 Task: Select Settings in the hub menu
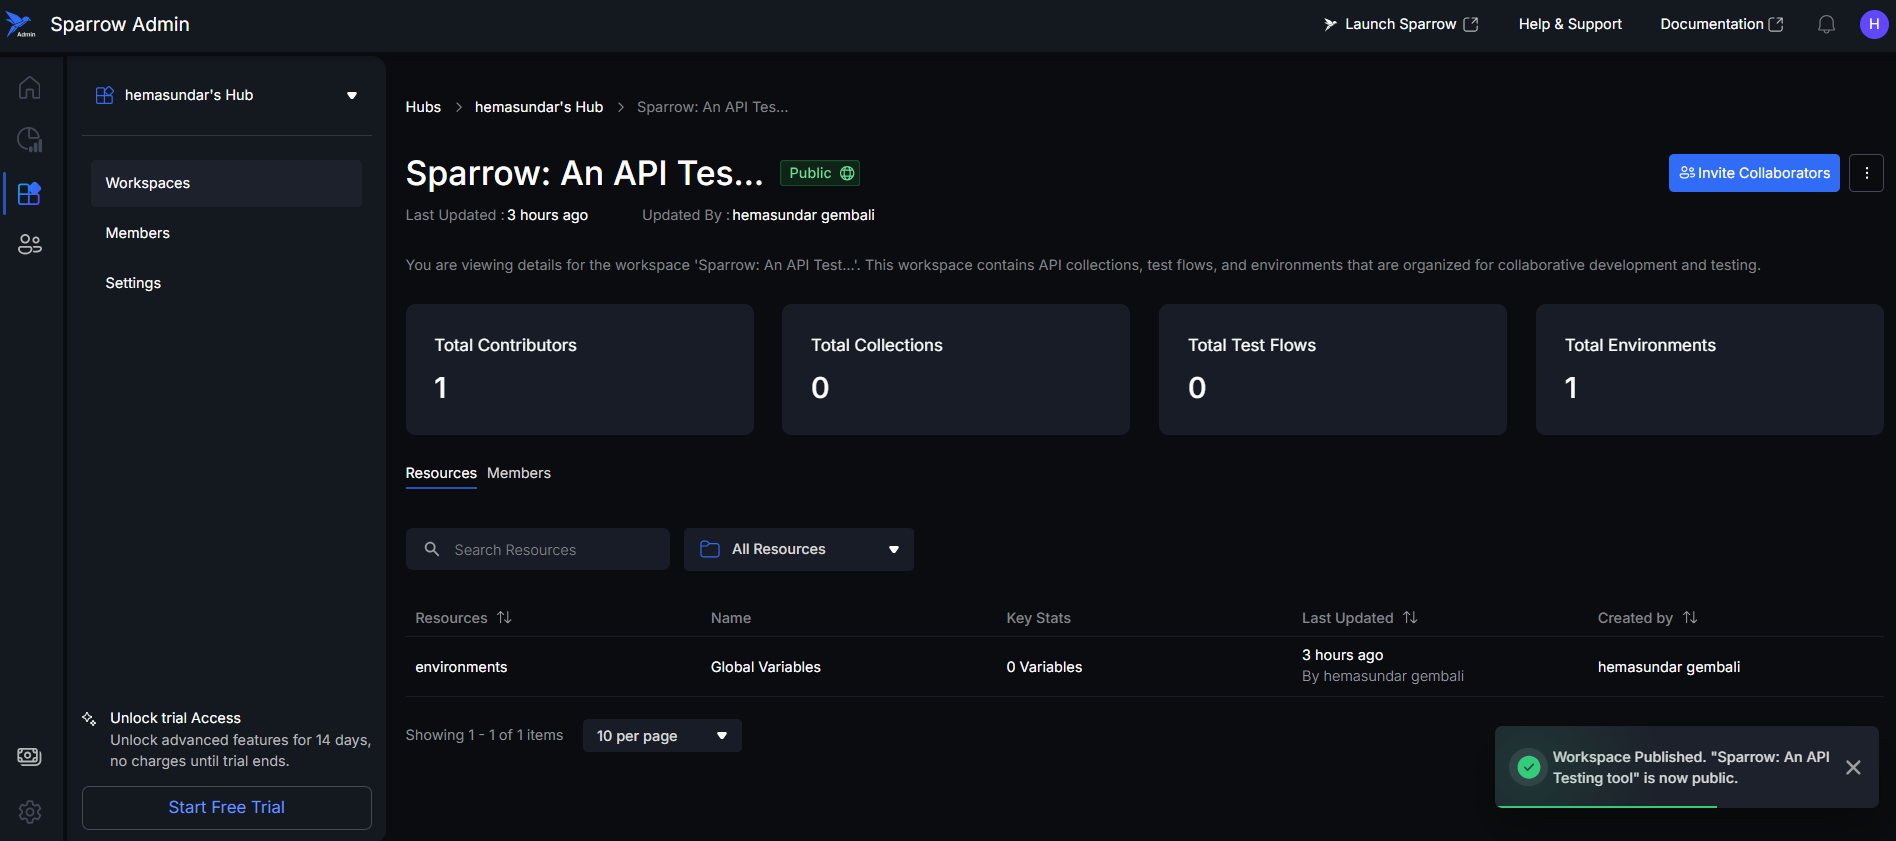tap(133, 283)
